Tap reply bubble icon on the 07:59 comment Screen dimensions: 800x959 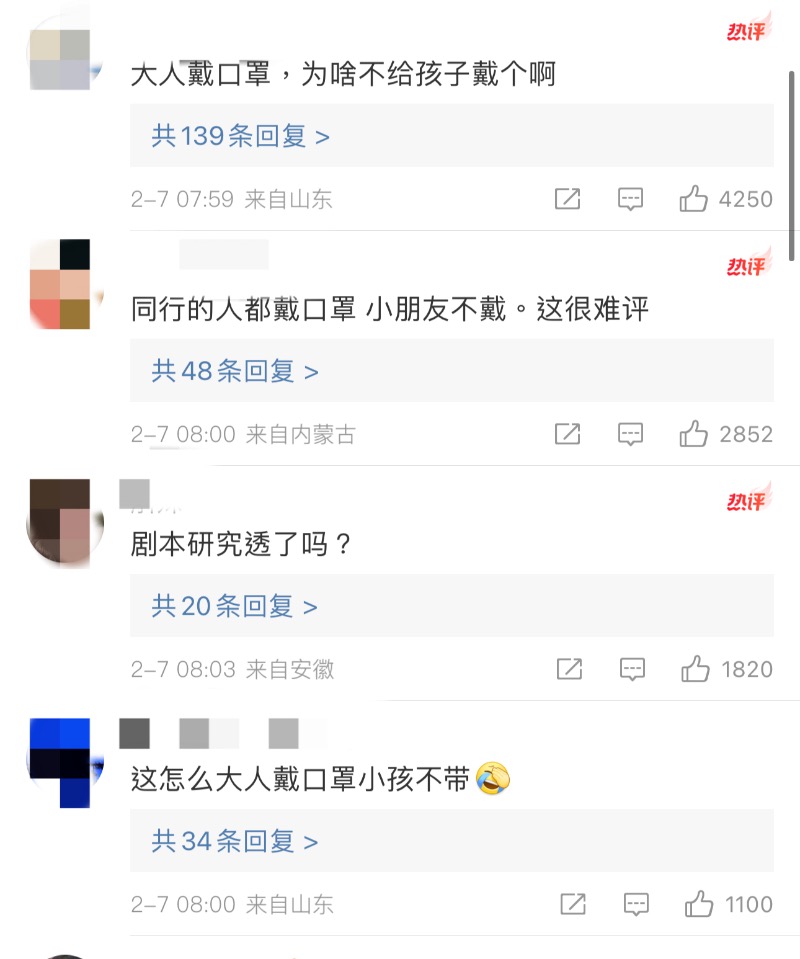pyautogui.click(x=630, y=199)
